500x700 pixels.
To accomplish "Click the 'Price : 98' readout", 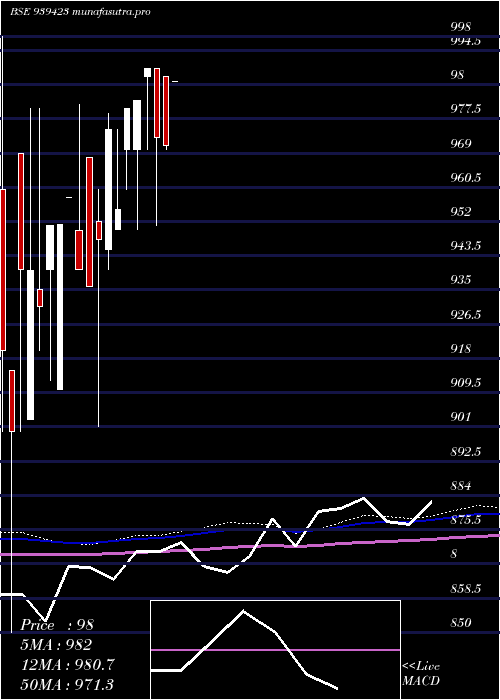I will 57,625.
